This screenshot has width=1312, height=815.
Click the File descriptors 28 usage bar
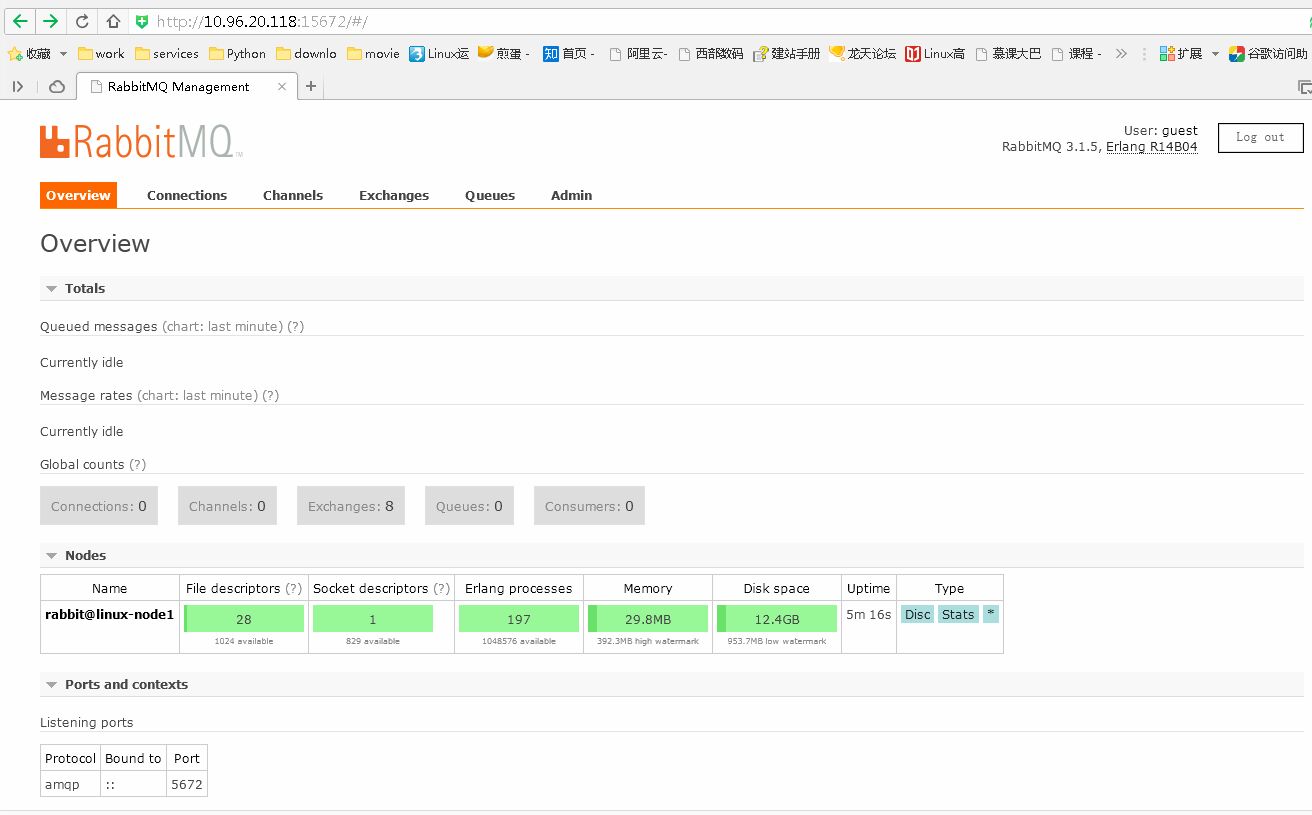click(244, 619)
